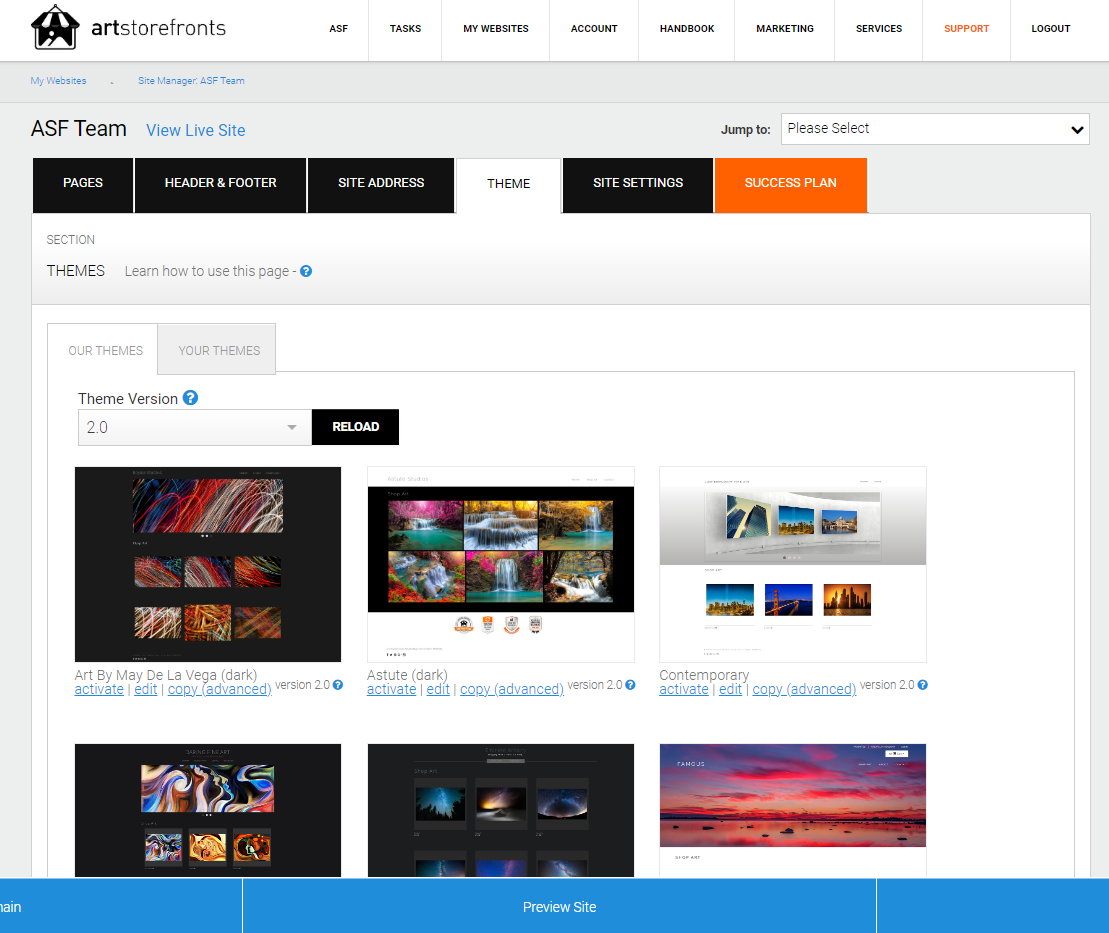Click the SUPPORT menu item
This screenshot has width=1109, height=933.
966,29
